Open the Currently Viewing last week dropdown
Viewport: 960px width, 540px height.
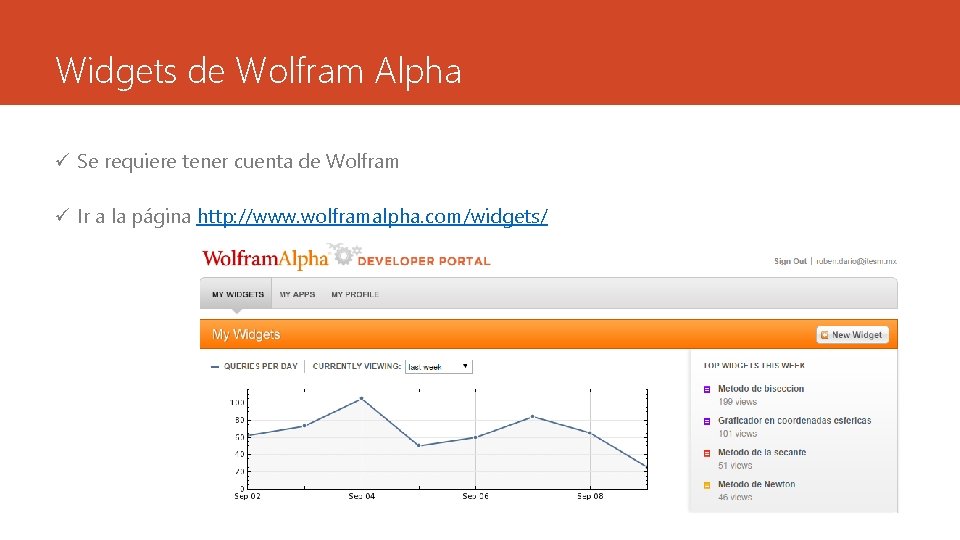(438, 366)
